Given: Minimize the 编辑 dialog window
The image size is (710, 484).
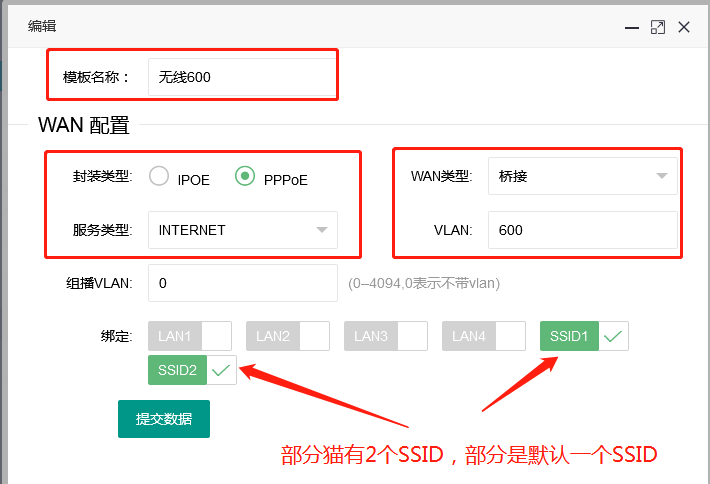Looking at the screenshot, I should [x=631, y=27].
